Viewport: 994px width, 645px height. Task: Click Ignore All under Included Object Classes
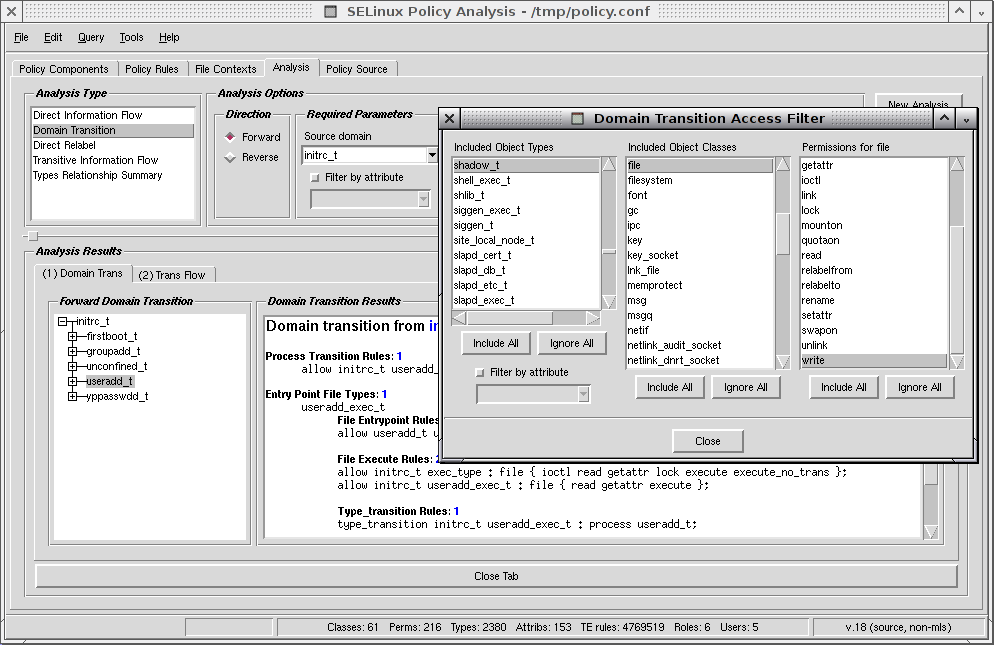point(746,388)
